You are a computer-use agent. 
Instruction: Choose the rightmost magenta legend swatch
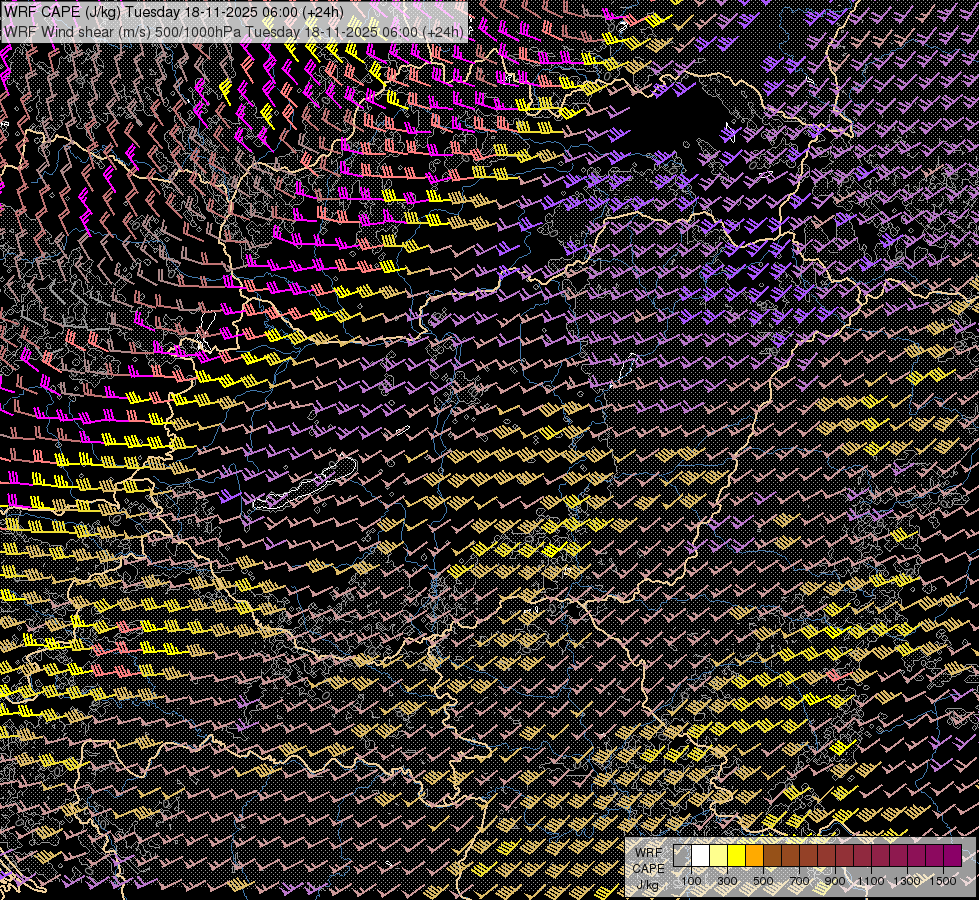pos(952,856)
